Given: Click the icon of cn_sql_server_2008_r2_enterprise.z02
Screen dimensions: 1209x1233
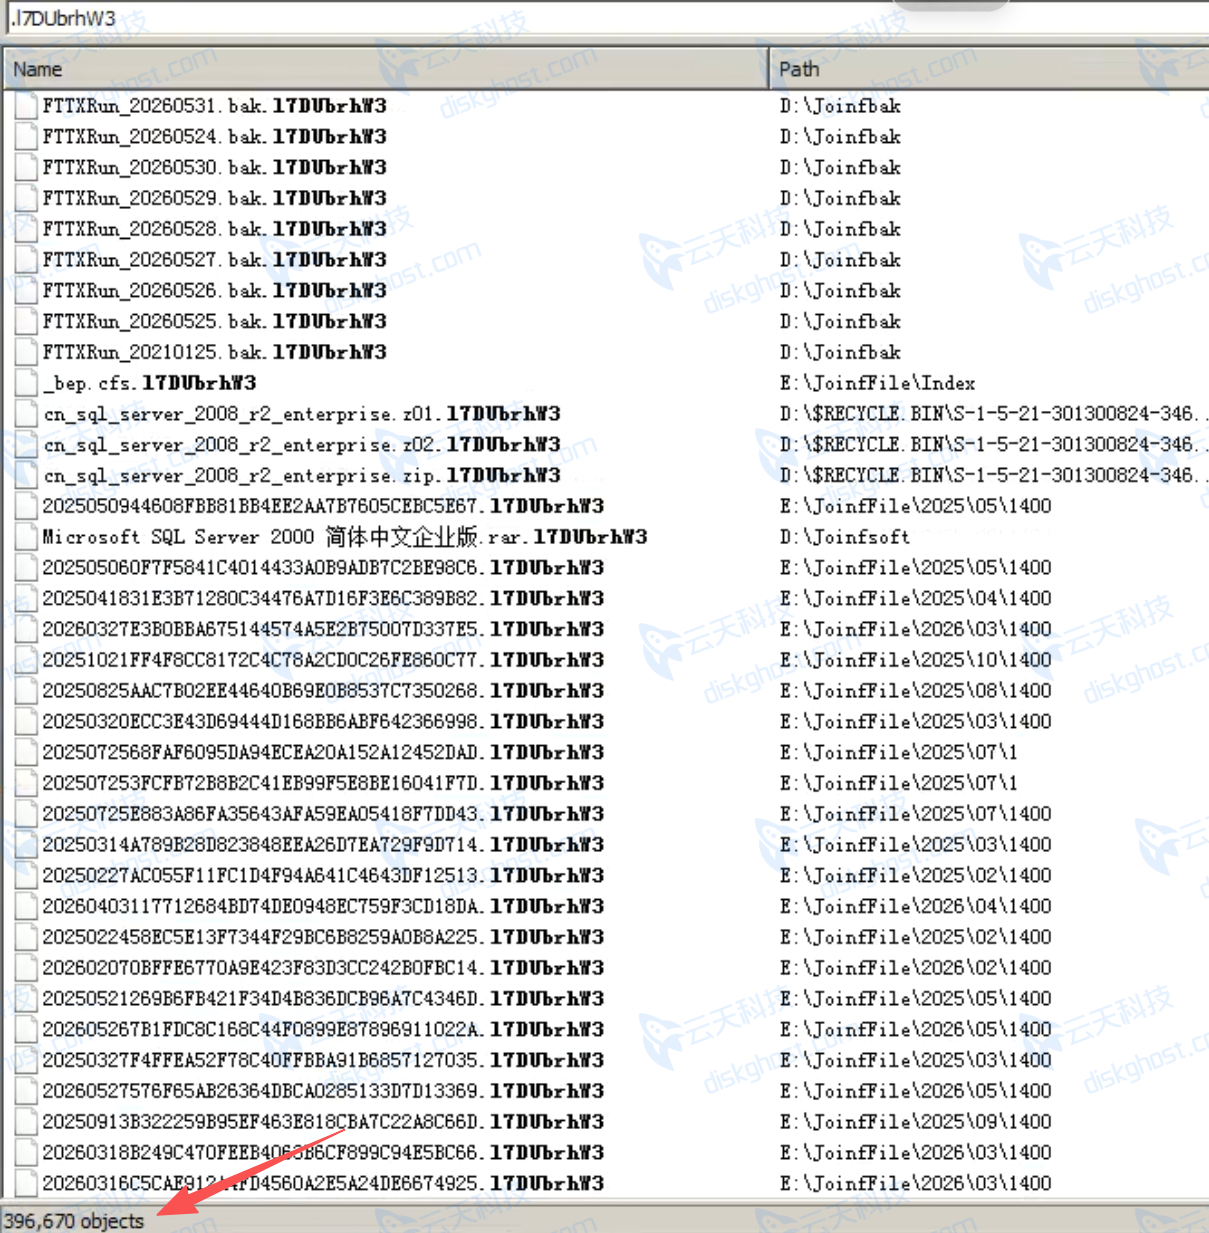Looking at the screenshot, I should click(27, 445).
